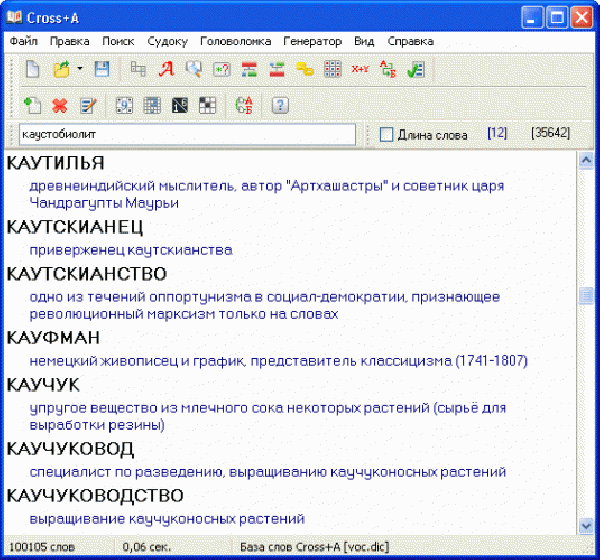Image resolution: width=600 pixels, height=560 pixels.
Task: Enable the Длина слова checkbox
Action: point(386,134)
